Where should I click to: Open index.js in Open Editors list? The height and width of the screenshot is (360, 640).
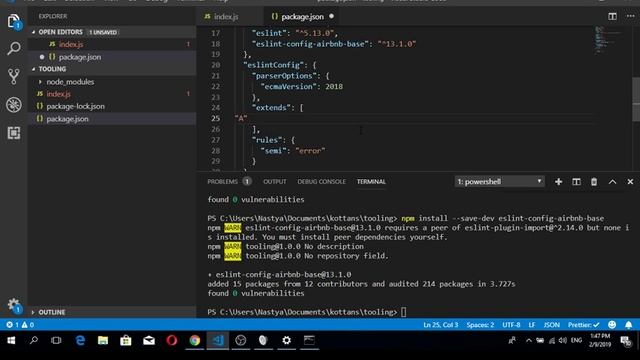pos(112,44)
